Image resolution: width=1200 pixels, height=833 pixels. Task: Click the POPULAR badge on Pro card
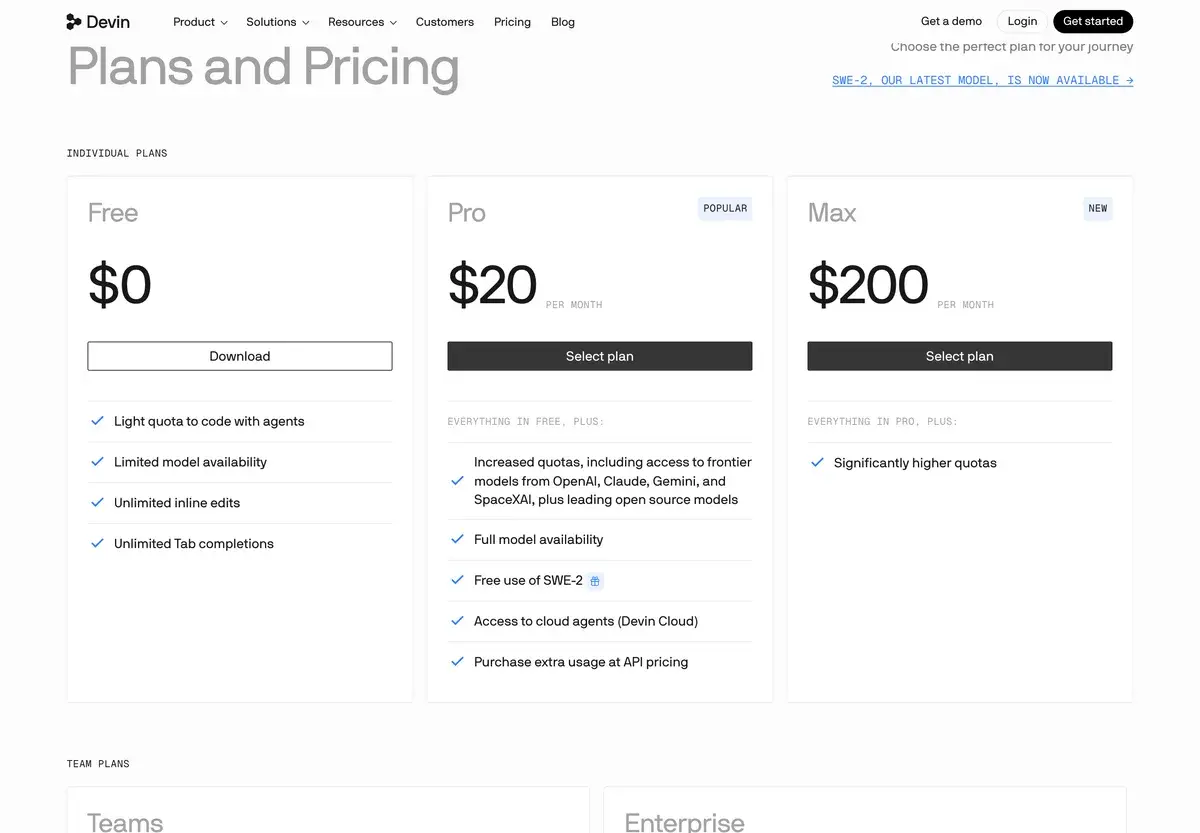[725, 208]
